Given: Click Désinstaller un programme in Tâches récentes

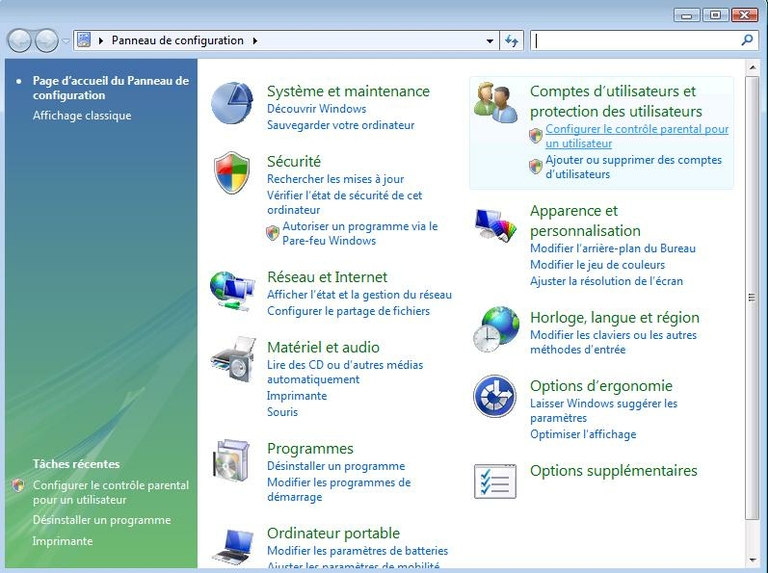Looking at the screenshot, I should [101, 520].
